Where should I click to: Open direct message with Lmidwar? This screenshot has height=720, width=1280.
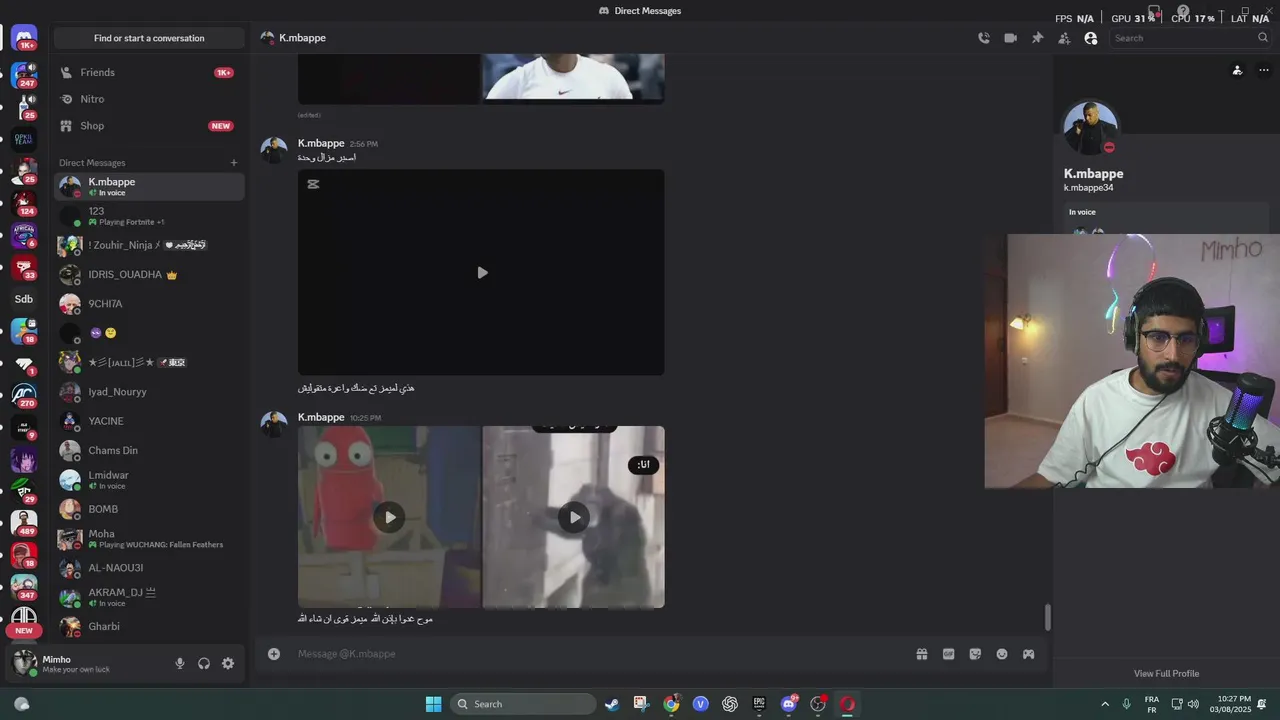pyautogui.click(x=149, y=480)
